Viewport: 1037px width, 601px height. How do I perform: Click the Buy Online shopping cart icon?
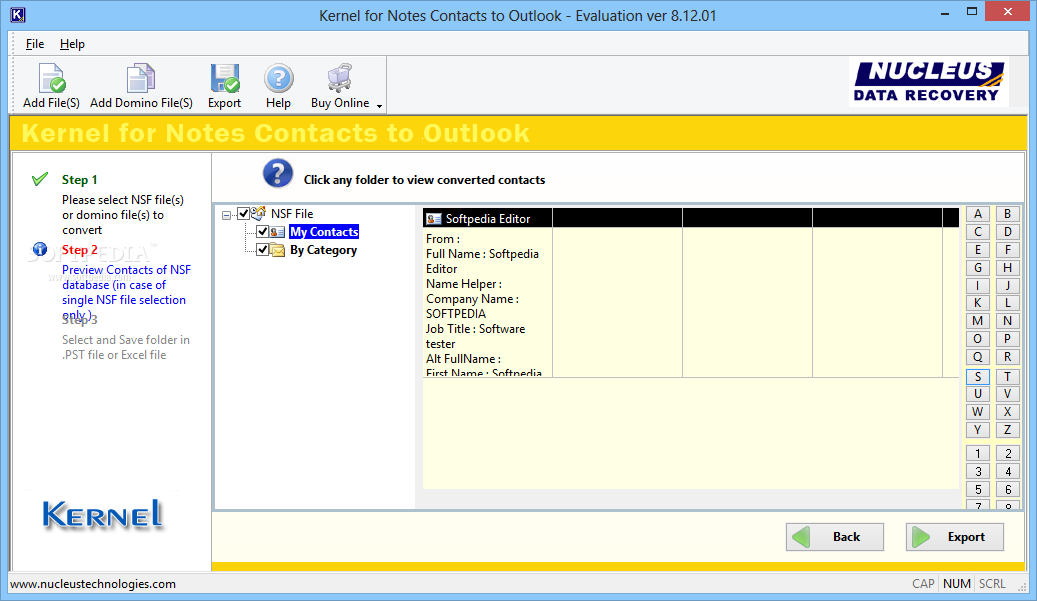point(340,77)
